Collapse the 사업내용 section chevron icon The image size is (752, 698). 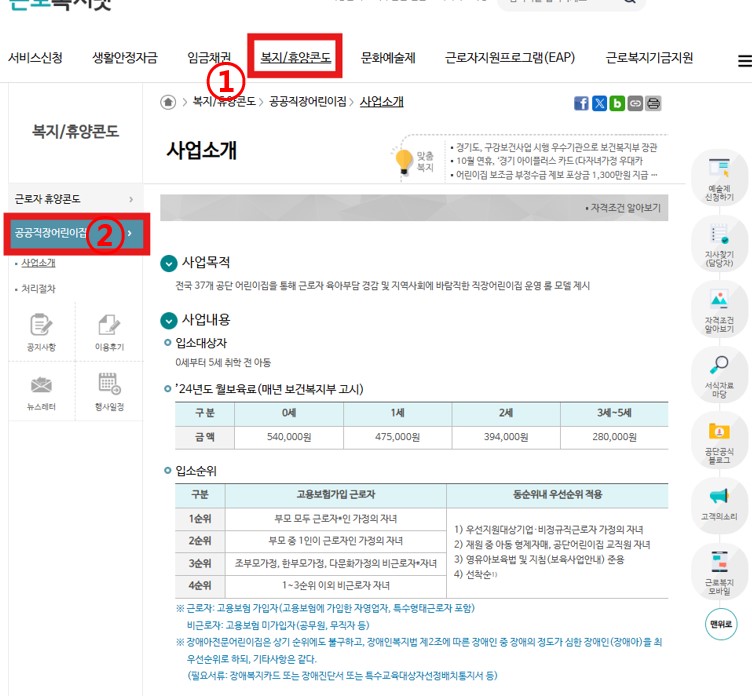[168, 321]
